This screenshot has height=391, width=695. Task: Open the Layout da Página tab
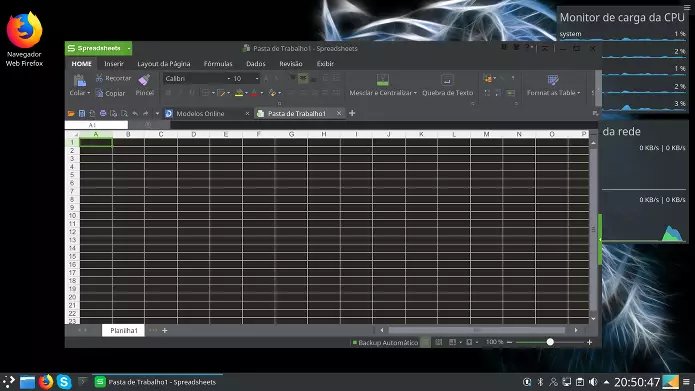click(x=164, y=64)
